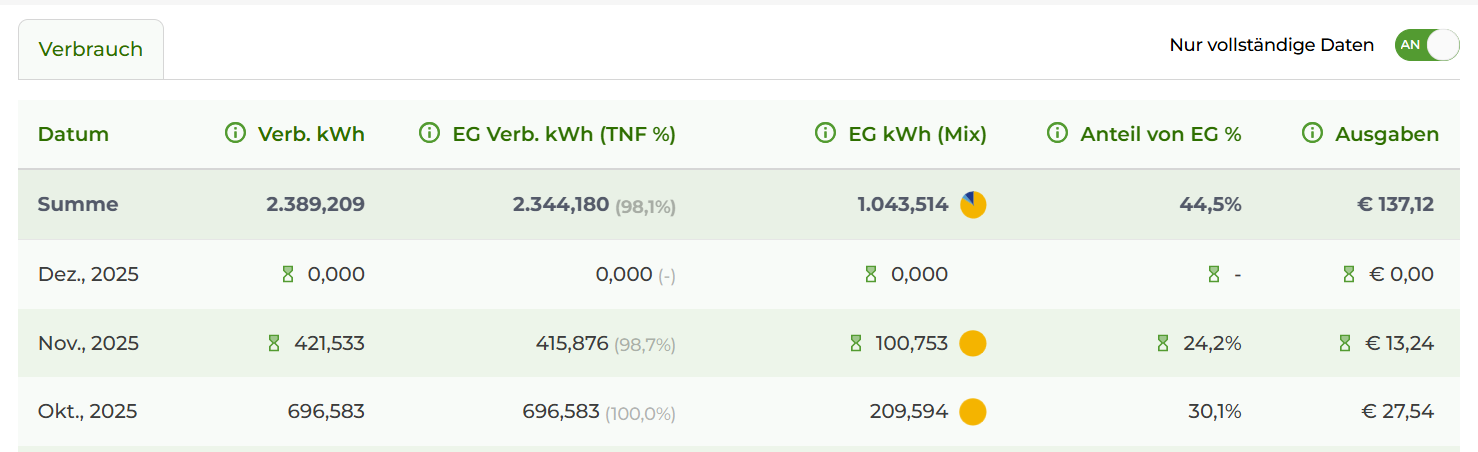Click info icon next to Verb. kWh
Image resolution: width=1478 pixels, height=452 pixels.
click(x=236, y=134)
